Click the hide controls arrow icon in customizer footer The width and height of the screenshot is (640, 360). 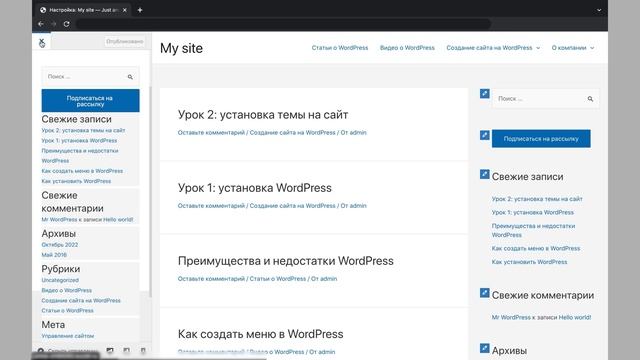(41, 351)
